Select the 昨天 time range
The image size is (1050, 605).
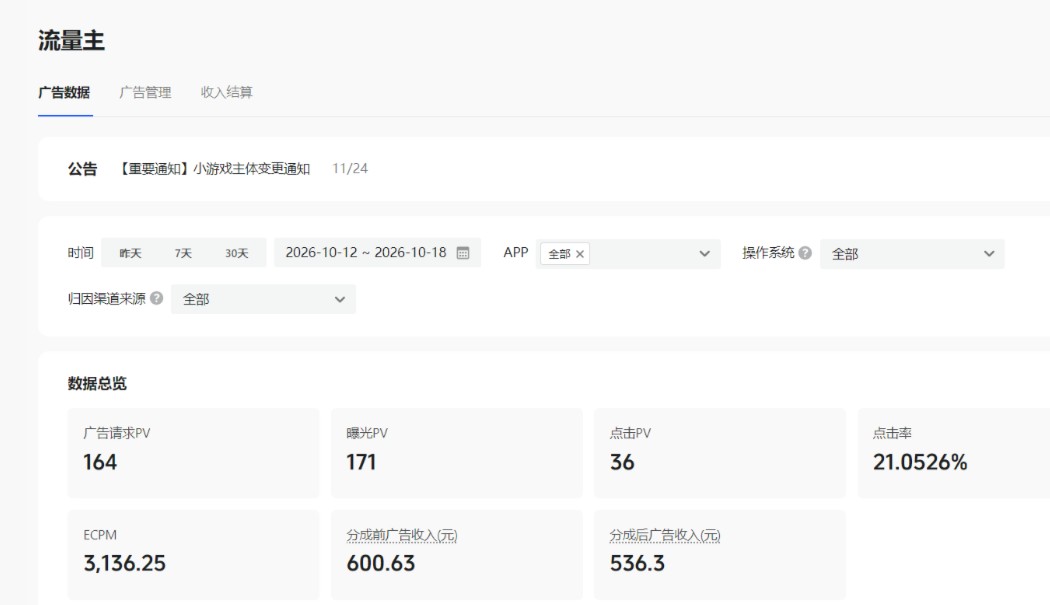pos(131,253)
